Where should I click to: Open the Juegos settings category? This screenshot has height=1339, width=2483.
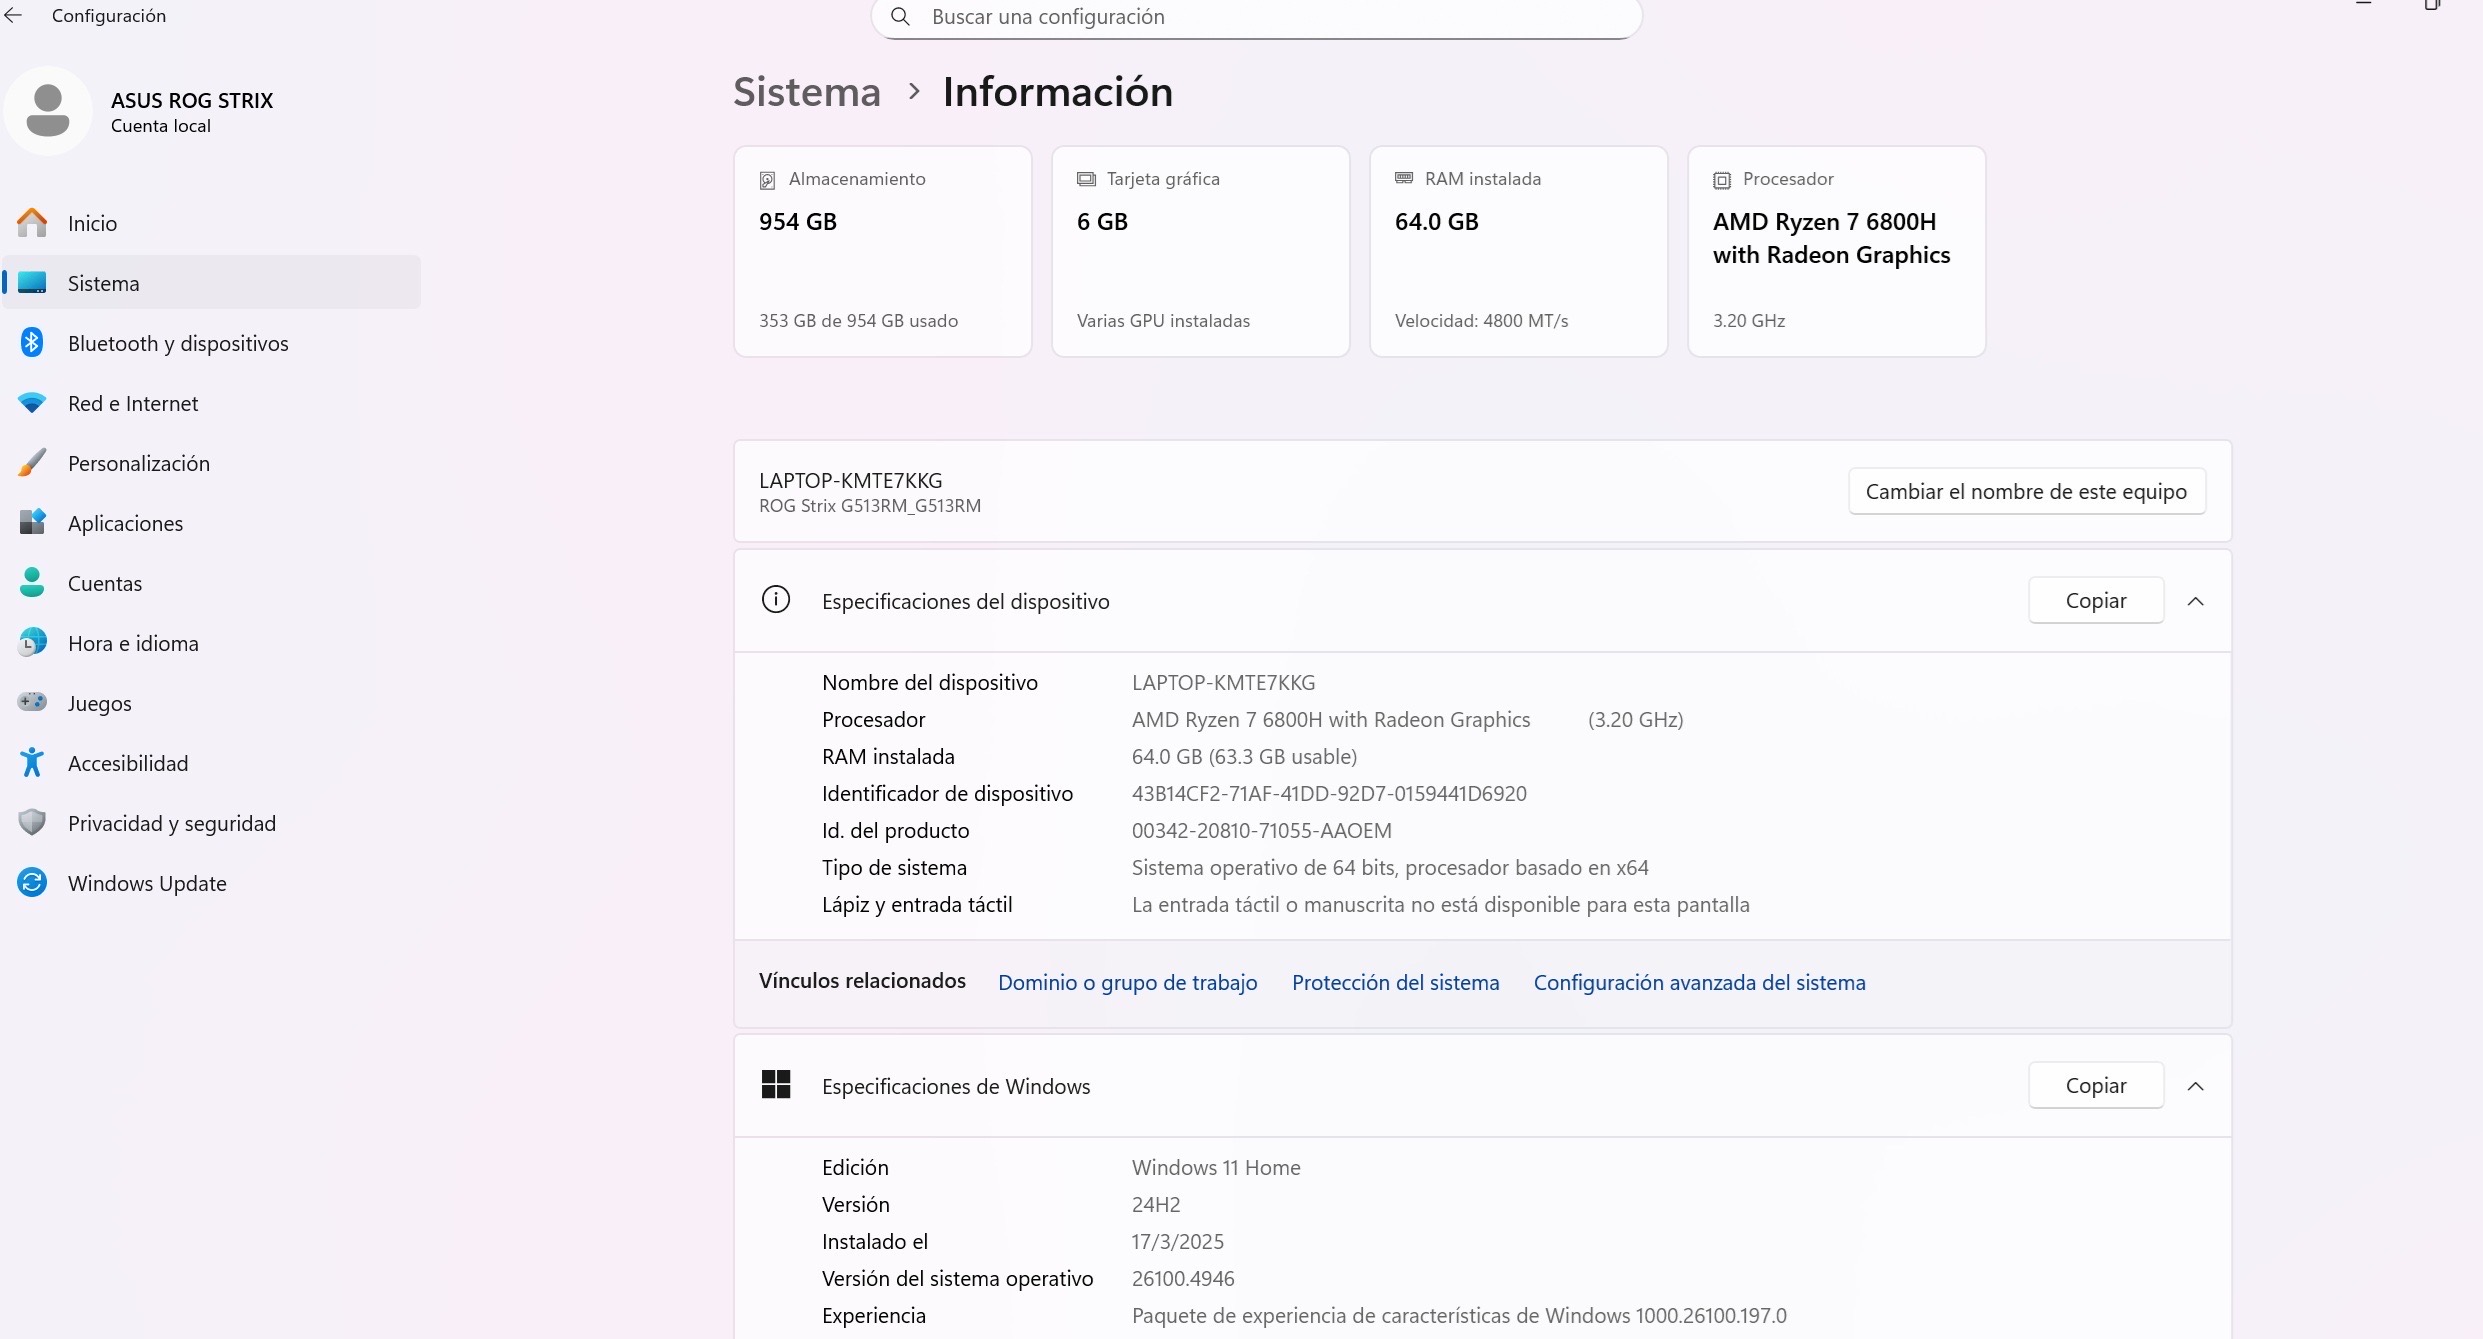point(212,703)
